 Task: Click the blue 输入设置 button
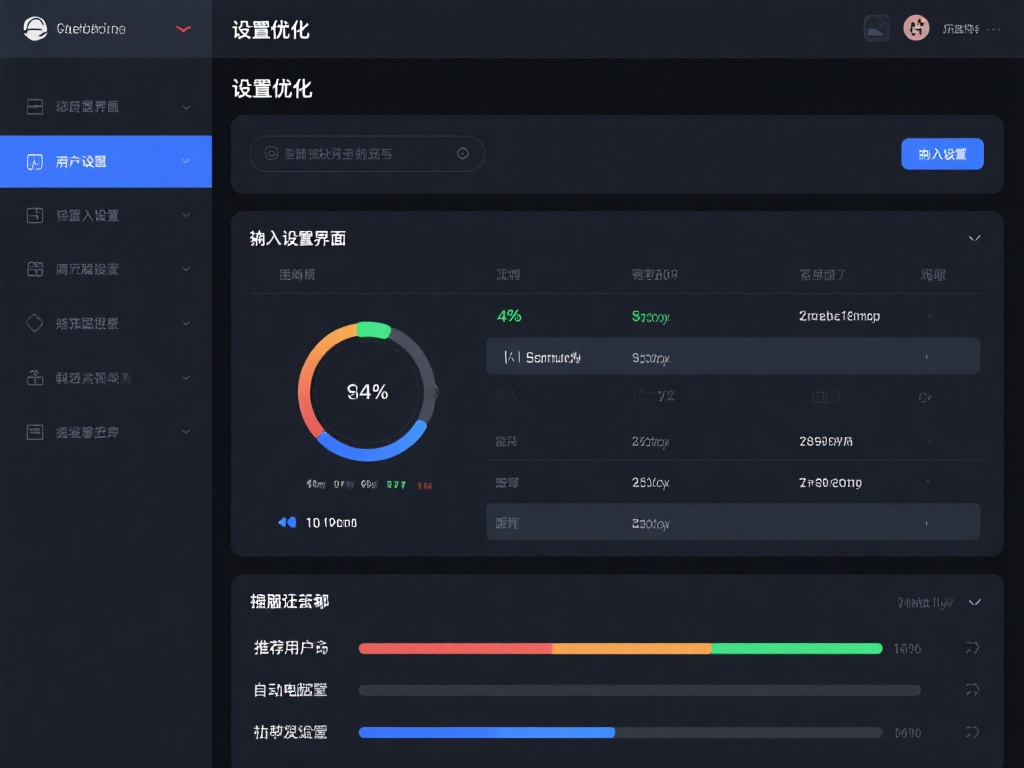(941, 153)
